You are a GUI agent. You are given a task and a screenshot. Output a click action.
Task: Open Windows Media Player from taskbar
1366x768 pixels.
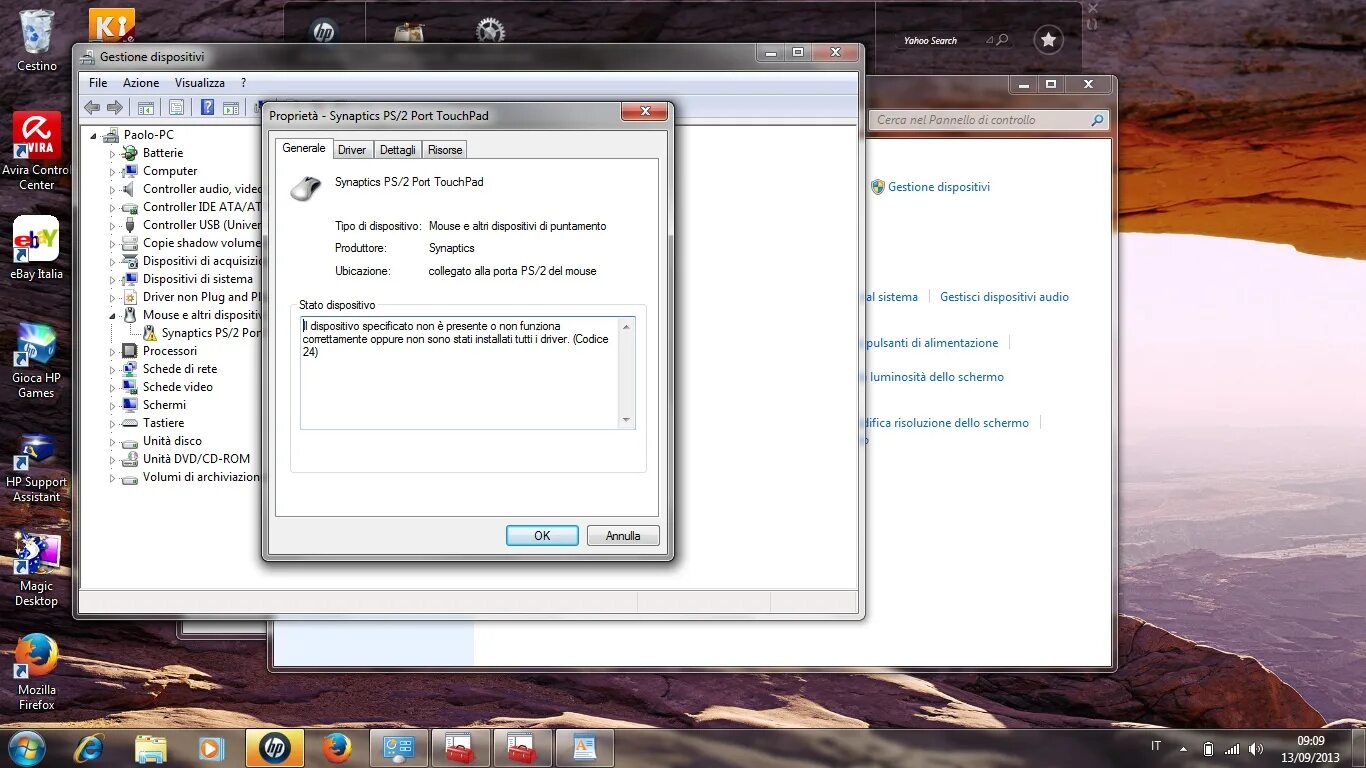tap(212, 748)
